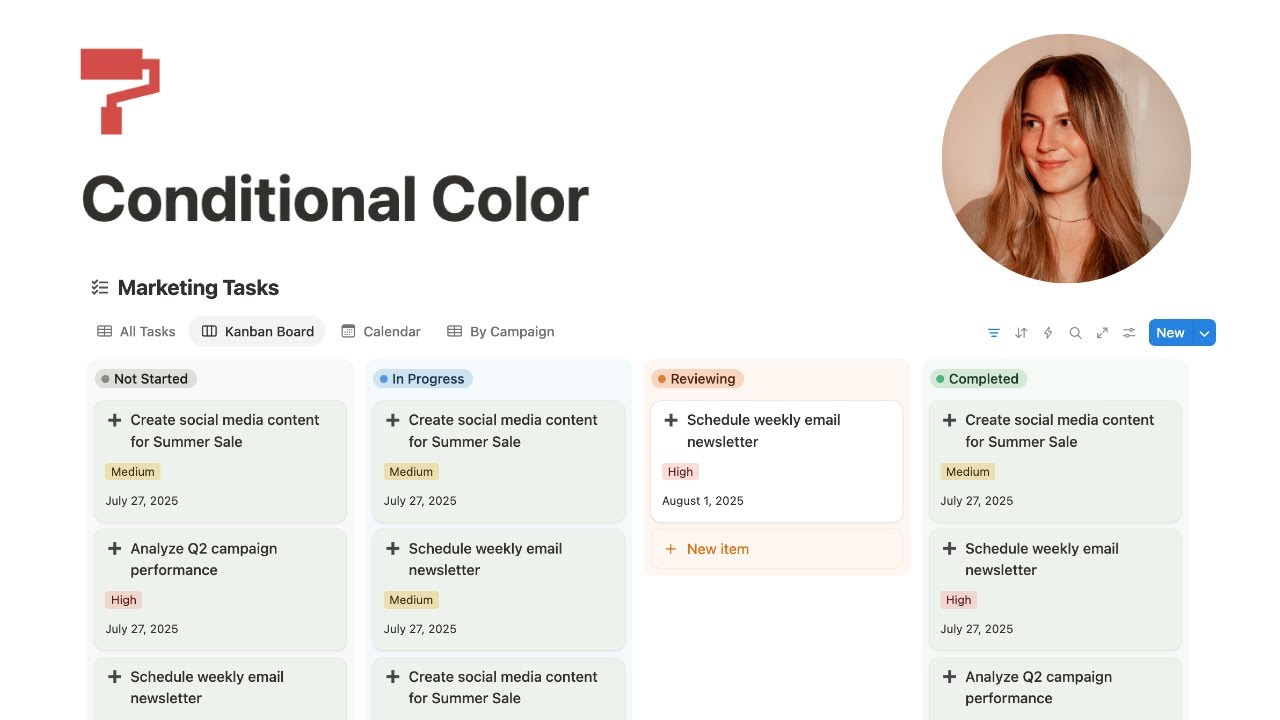1280x720 pixels.
Task: Click July 27, 2025 on first In Progress card
Action: pos(420,501)
